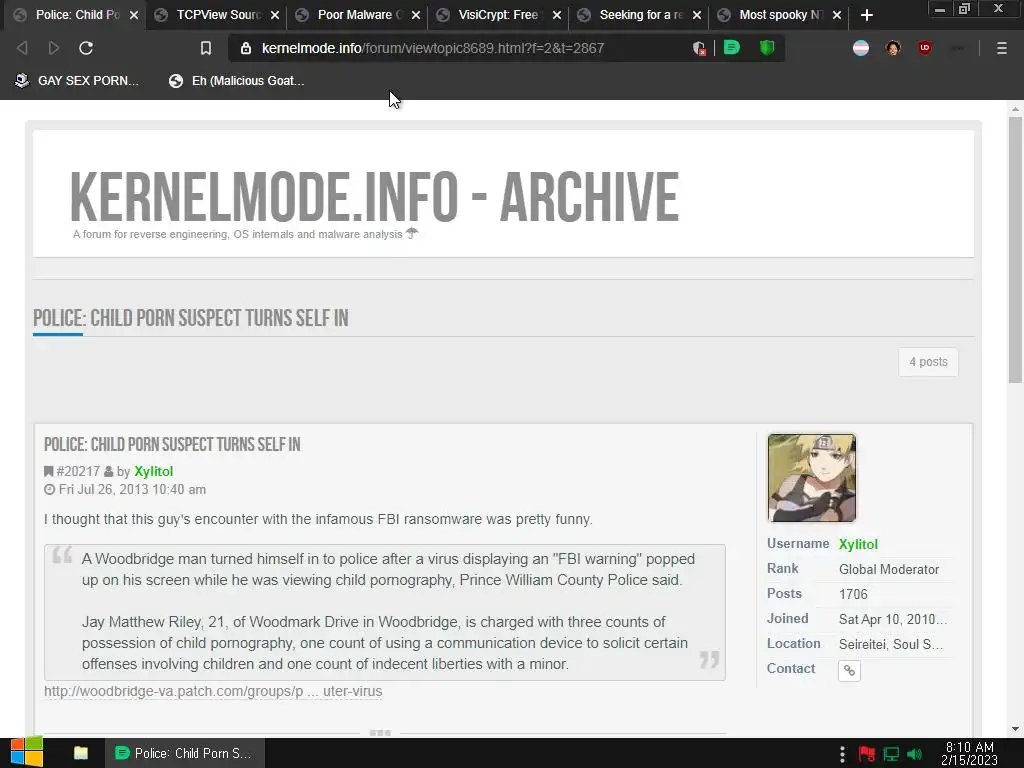This screenshot has width=1024, height=768.
Task: Close the 'Seeking for a re' tab
Action: tap(697, 15)
